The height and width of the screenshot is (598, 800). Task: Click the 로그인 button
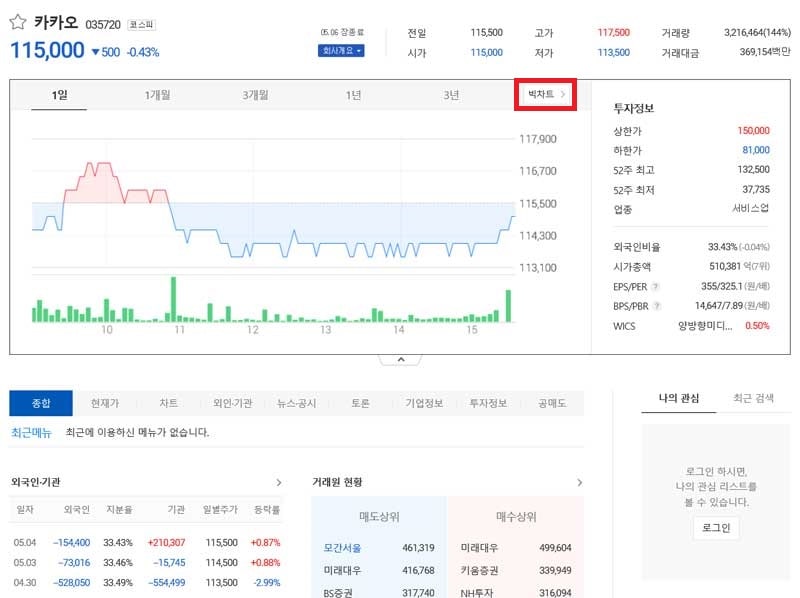click(x=715, y=527)
